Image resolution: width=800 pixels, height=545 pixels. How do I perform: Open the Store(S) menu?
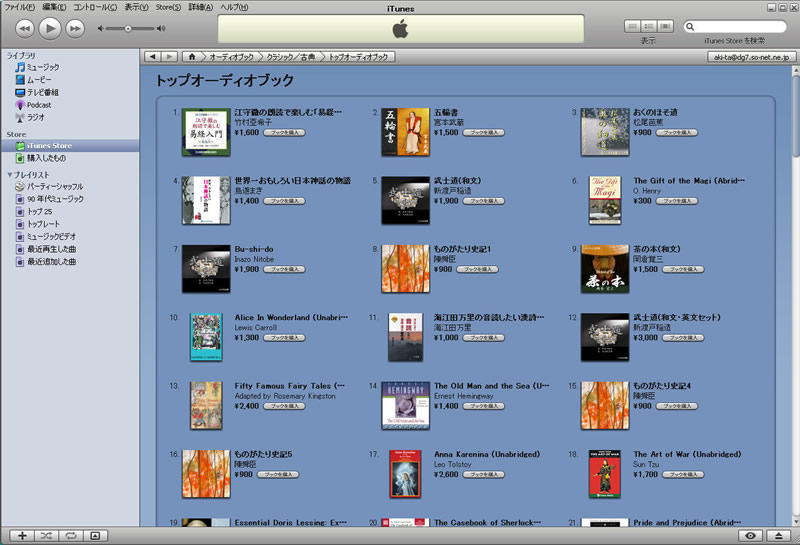tap(168, 7)
